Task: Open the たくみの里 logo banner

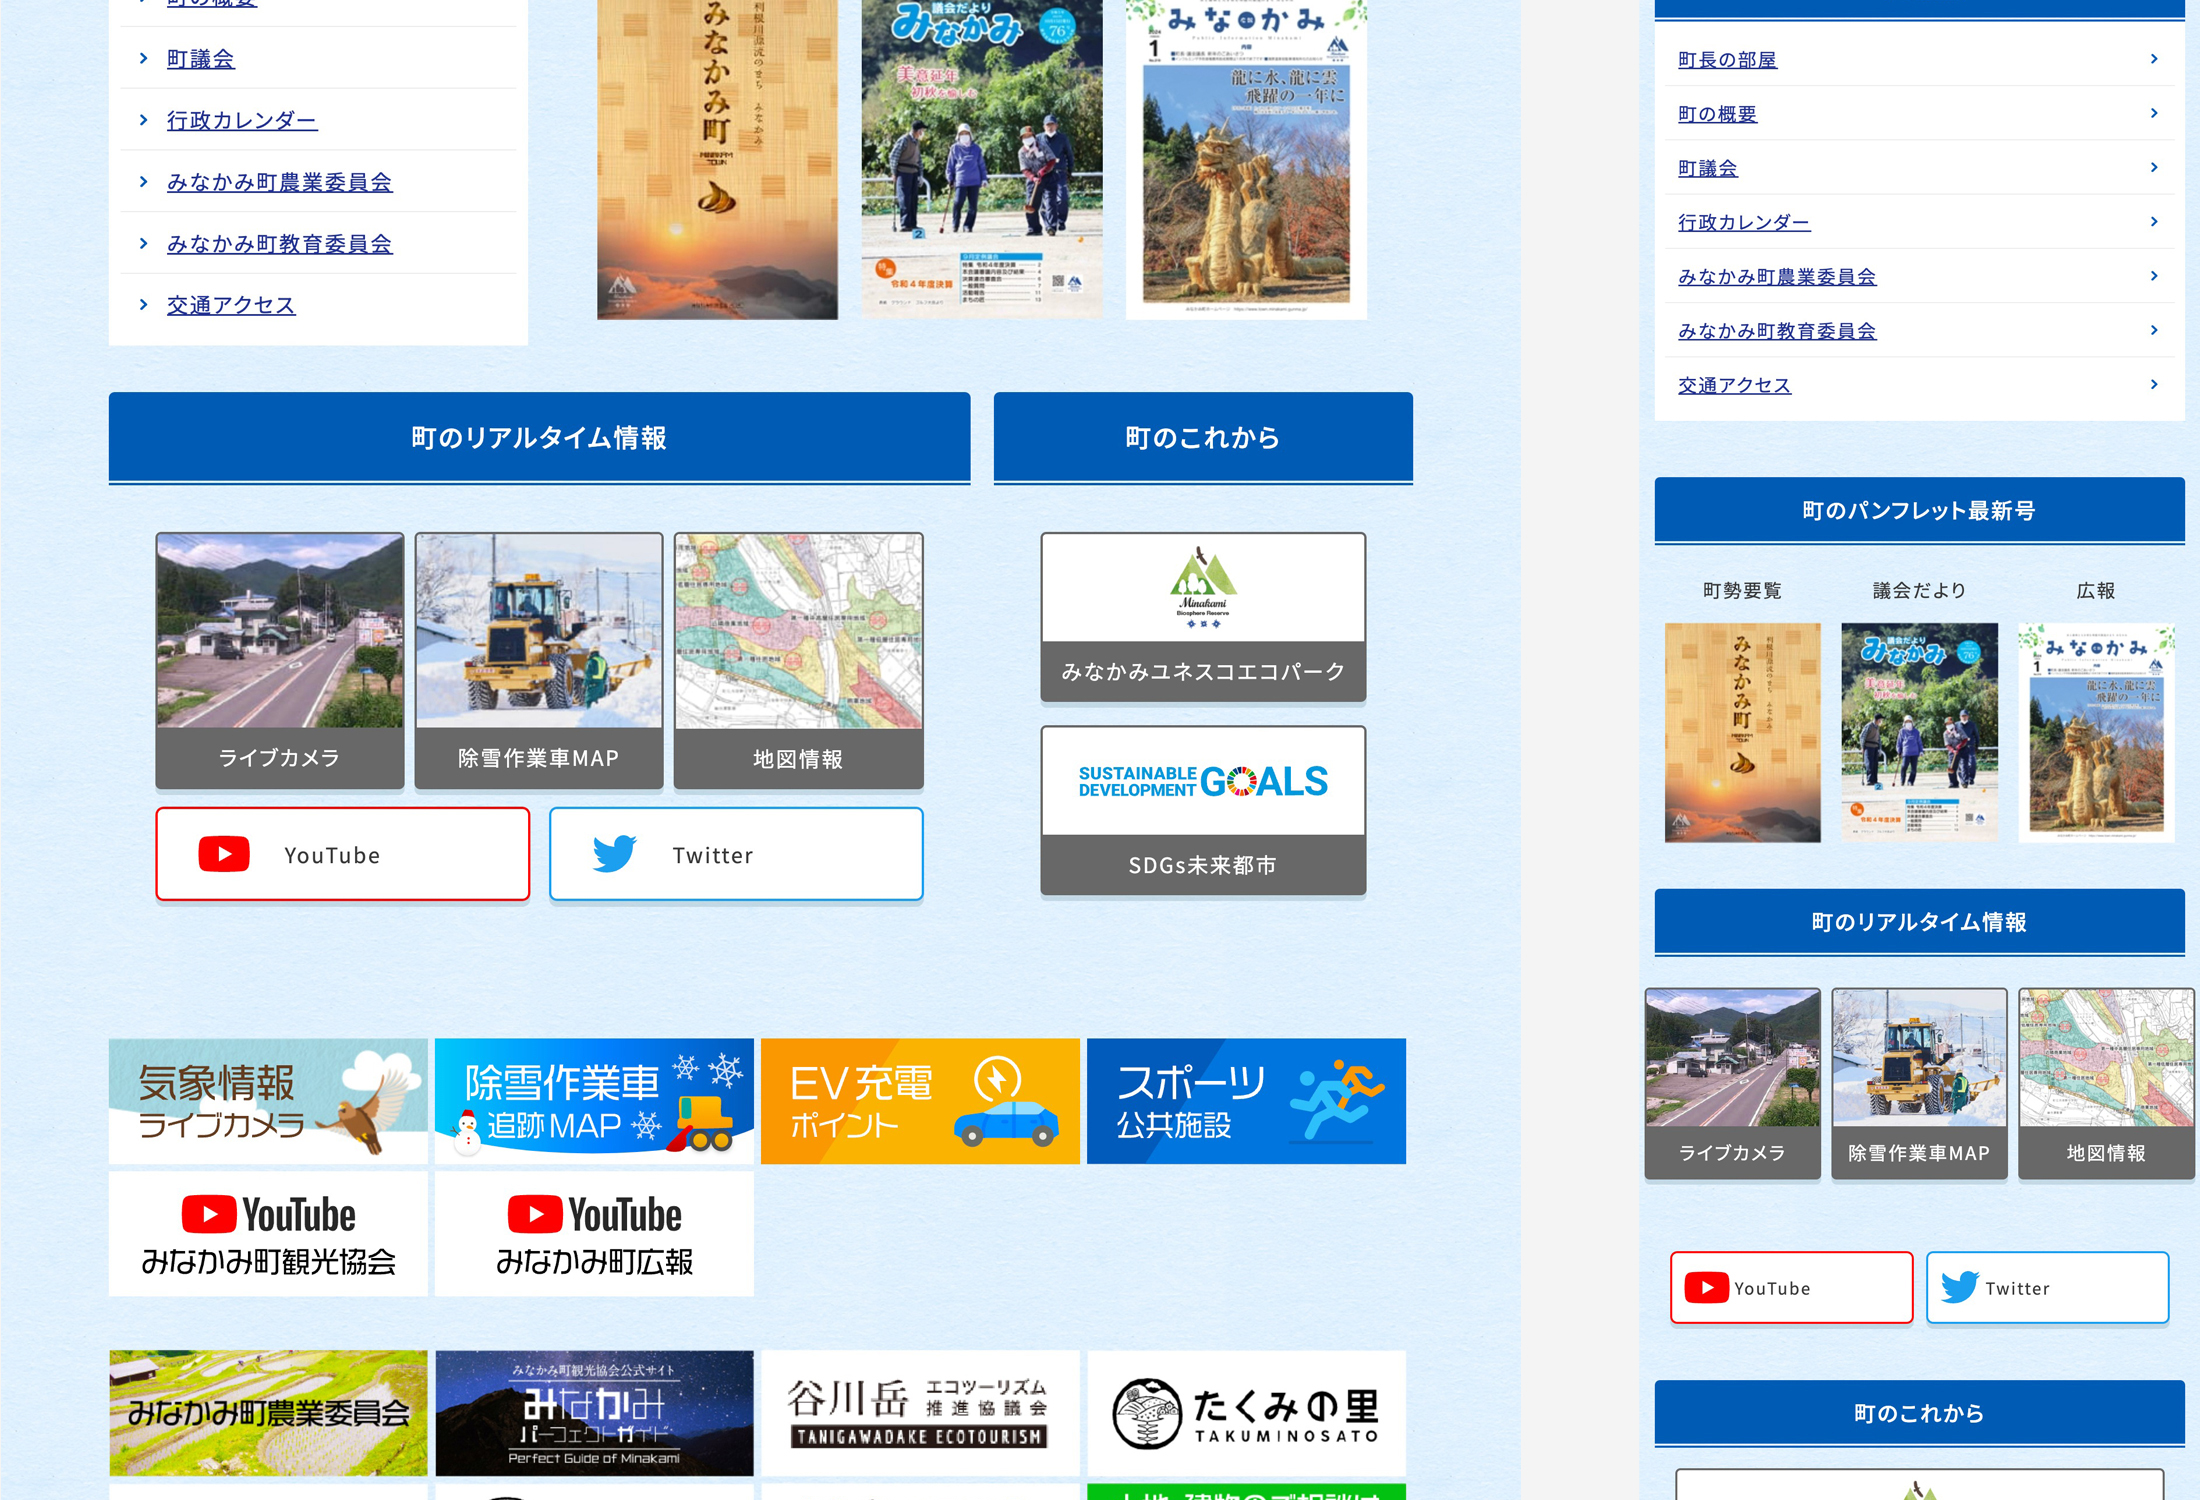Action: pos(1246,1412)
